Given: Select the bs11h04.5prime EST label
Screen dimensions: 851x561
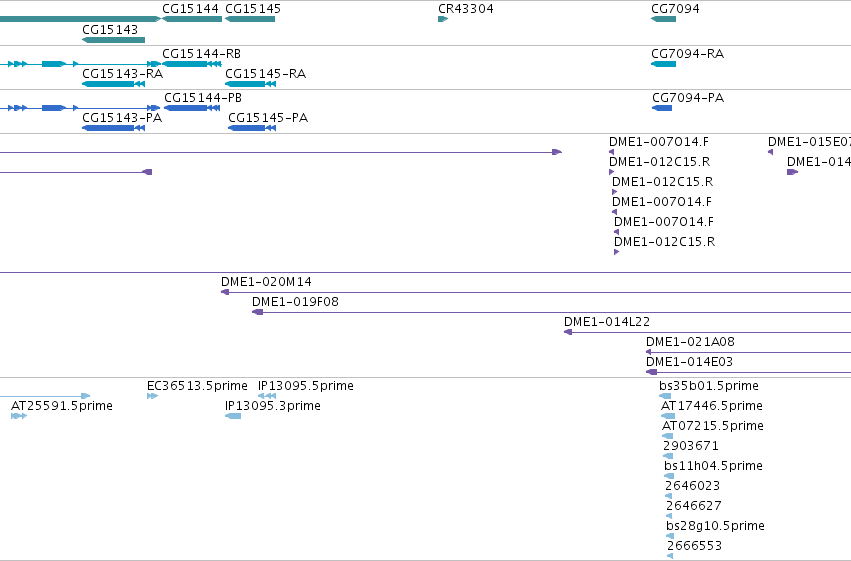Looking at the screenshot, I should (713, 466).
